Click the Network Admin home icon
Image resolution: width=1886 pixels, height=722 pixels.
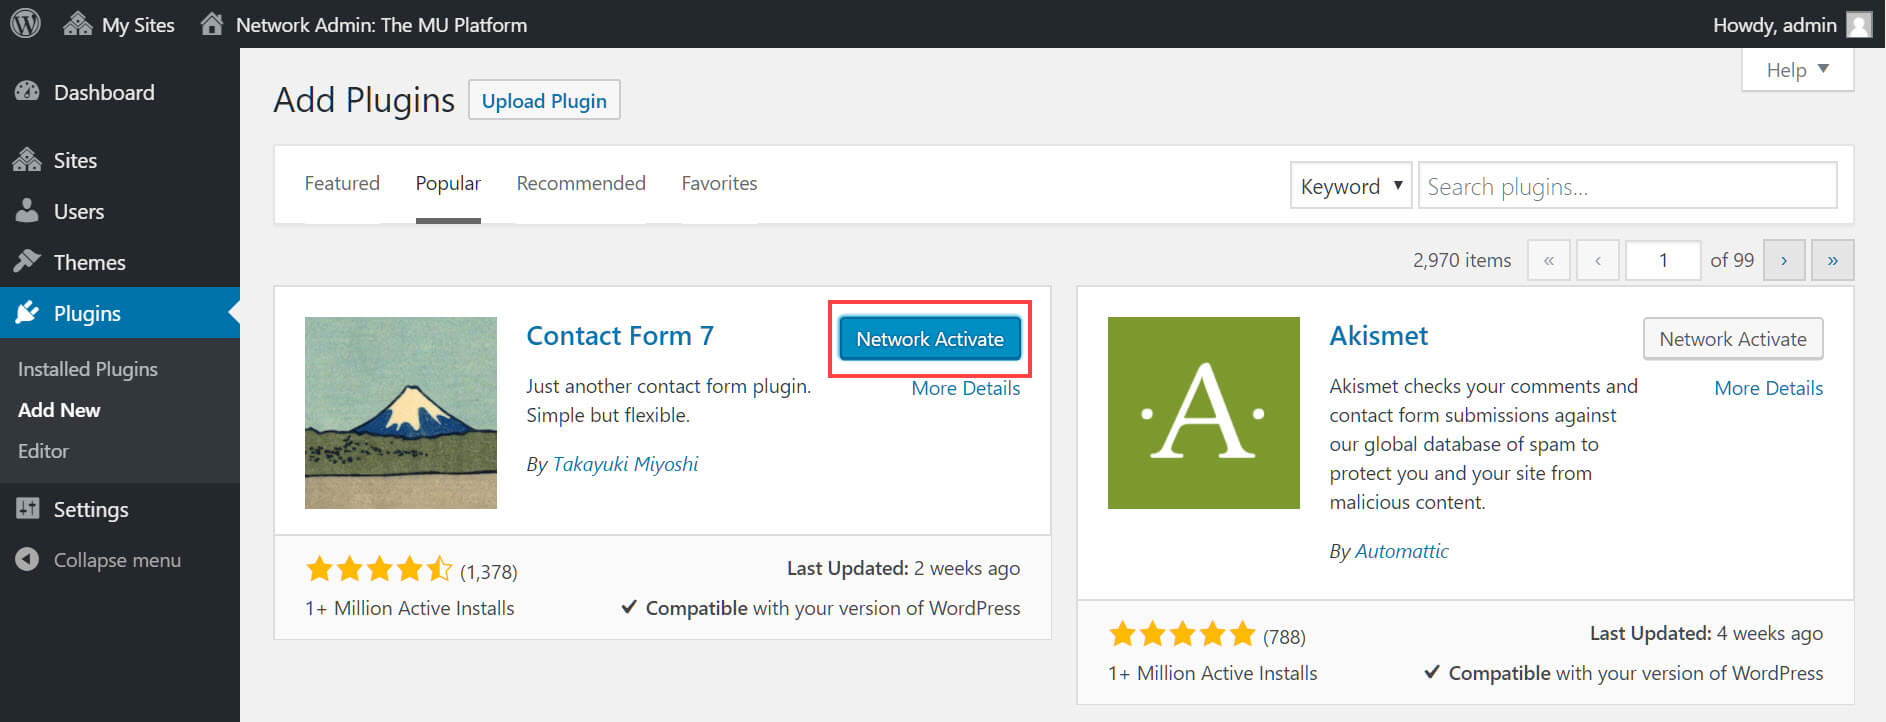tap(211, 24)
